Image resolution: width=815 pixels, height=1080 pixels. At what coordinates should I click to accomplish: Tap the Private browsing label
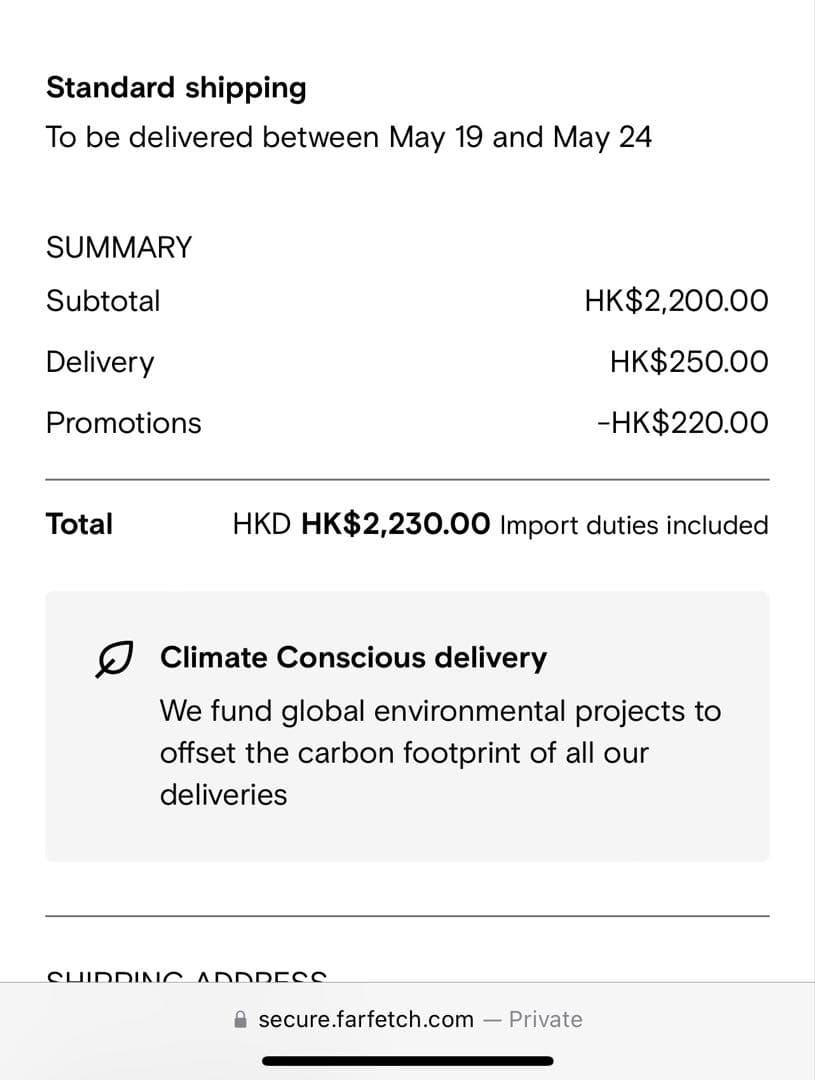click(x=546, y=1019)
